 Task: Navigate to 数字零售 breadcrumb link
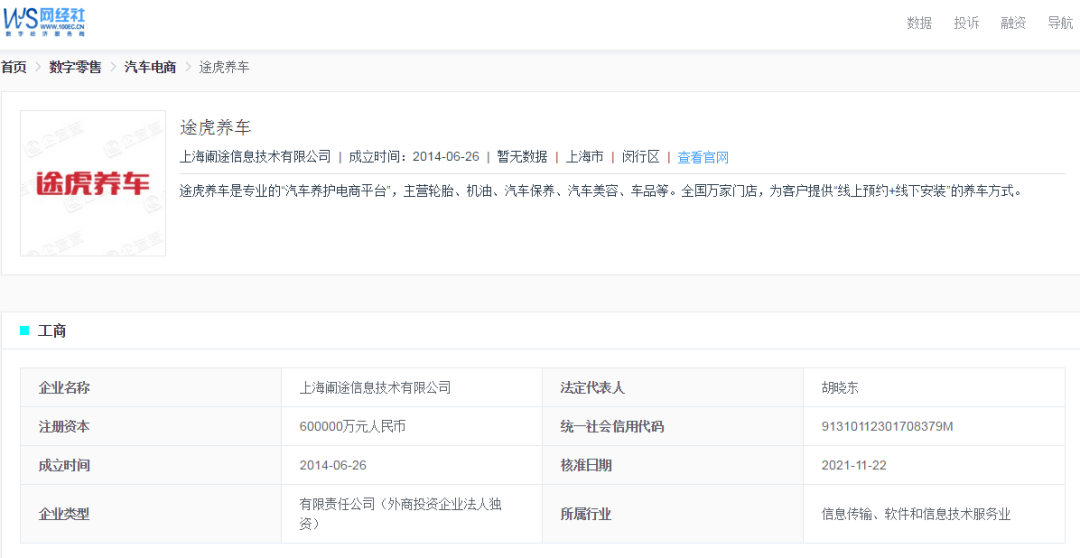[x=75, y=67]
